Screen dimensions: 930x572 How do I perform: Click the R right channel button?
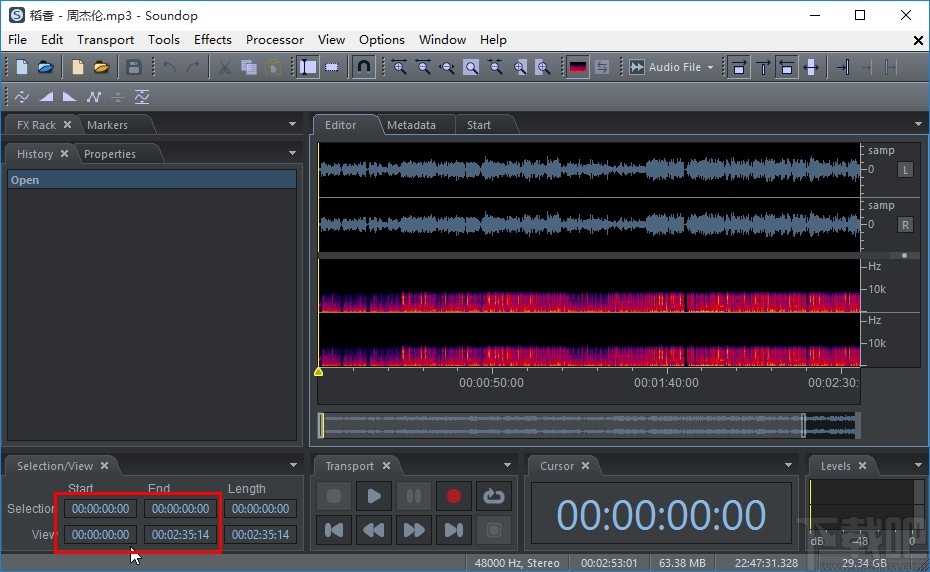(x=906, y=225)
